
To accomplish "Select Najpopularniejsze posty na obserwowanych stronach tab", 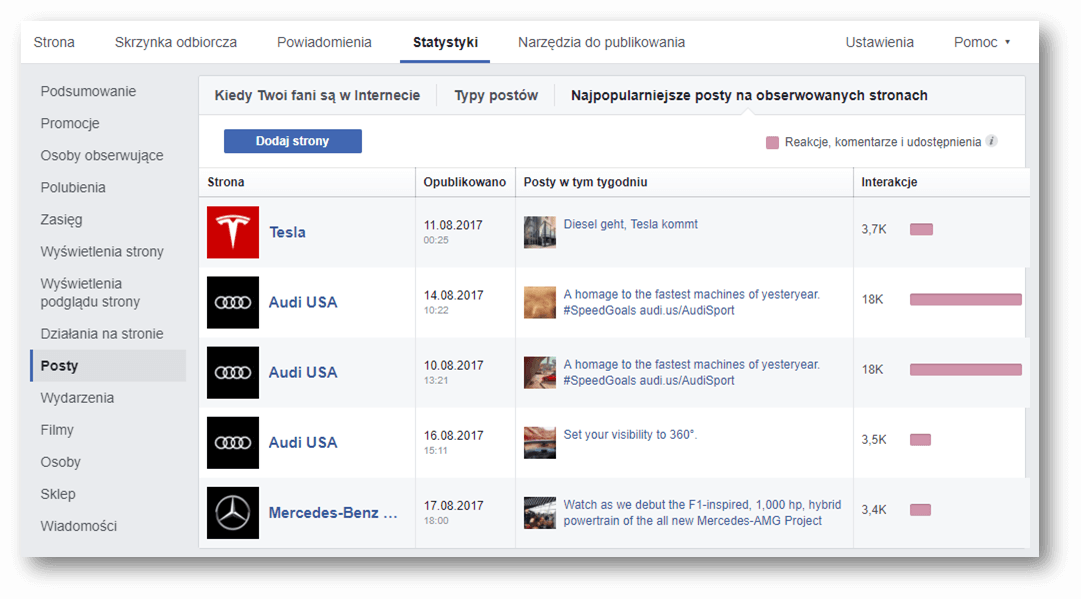I will [749, 95].
